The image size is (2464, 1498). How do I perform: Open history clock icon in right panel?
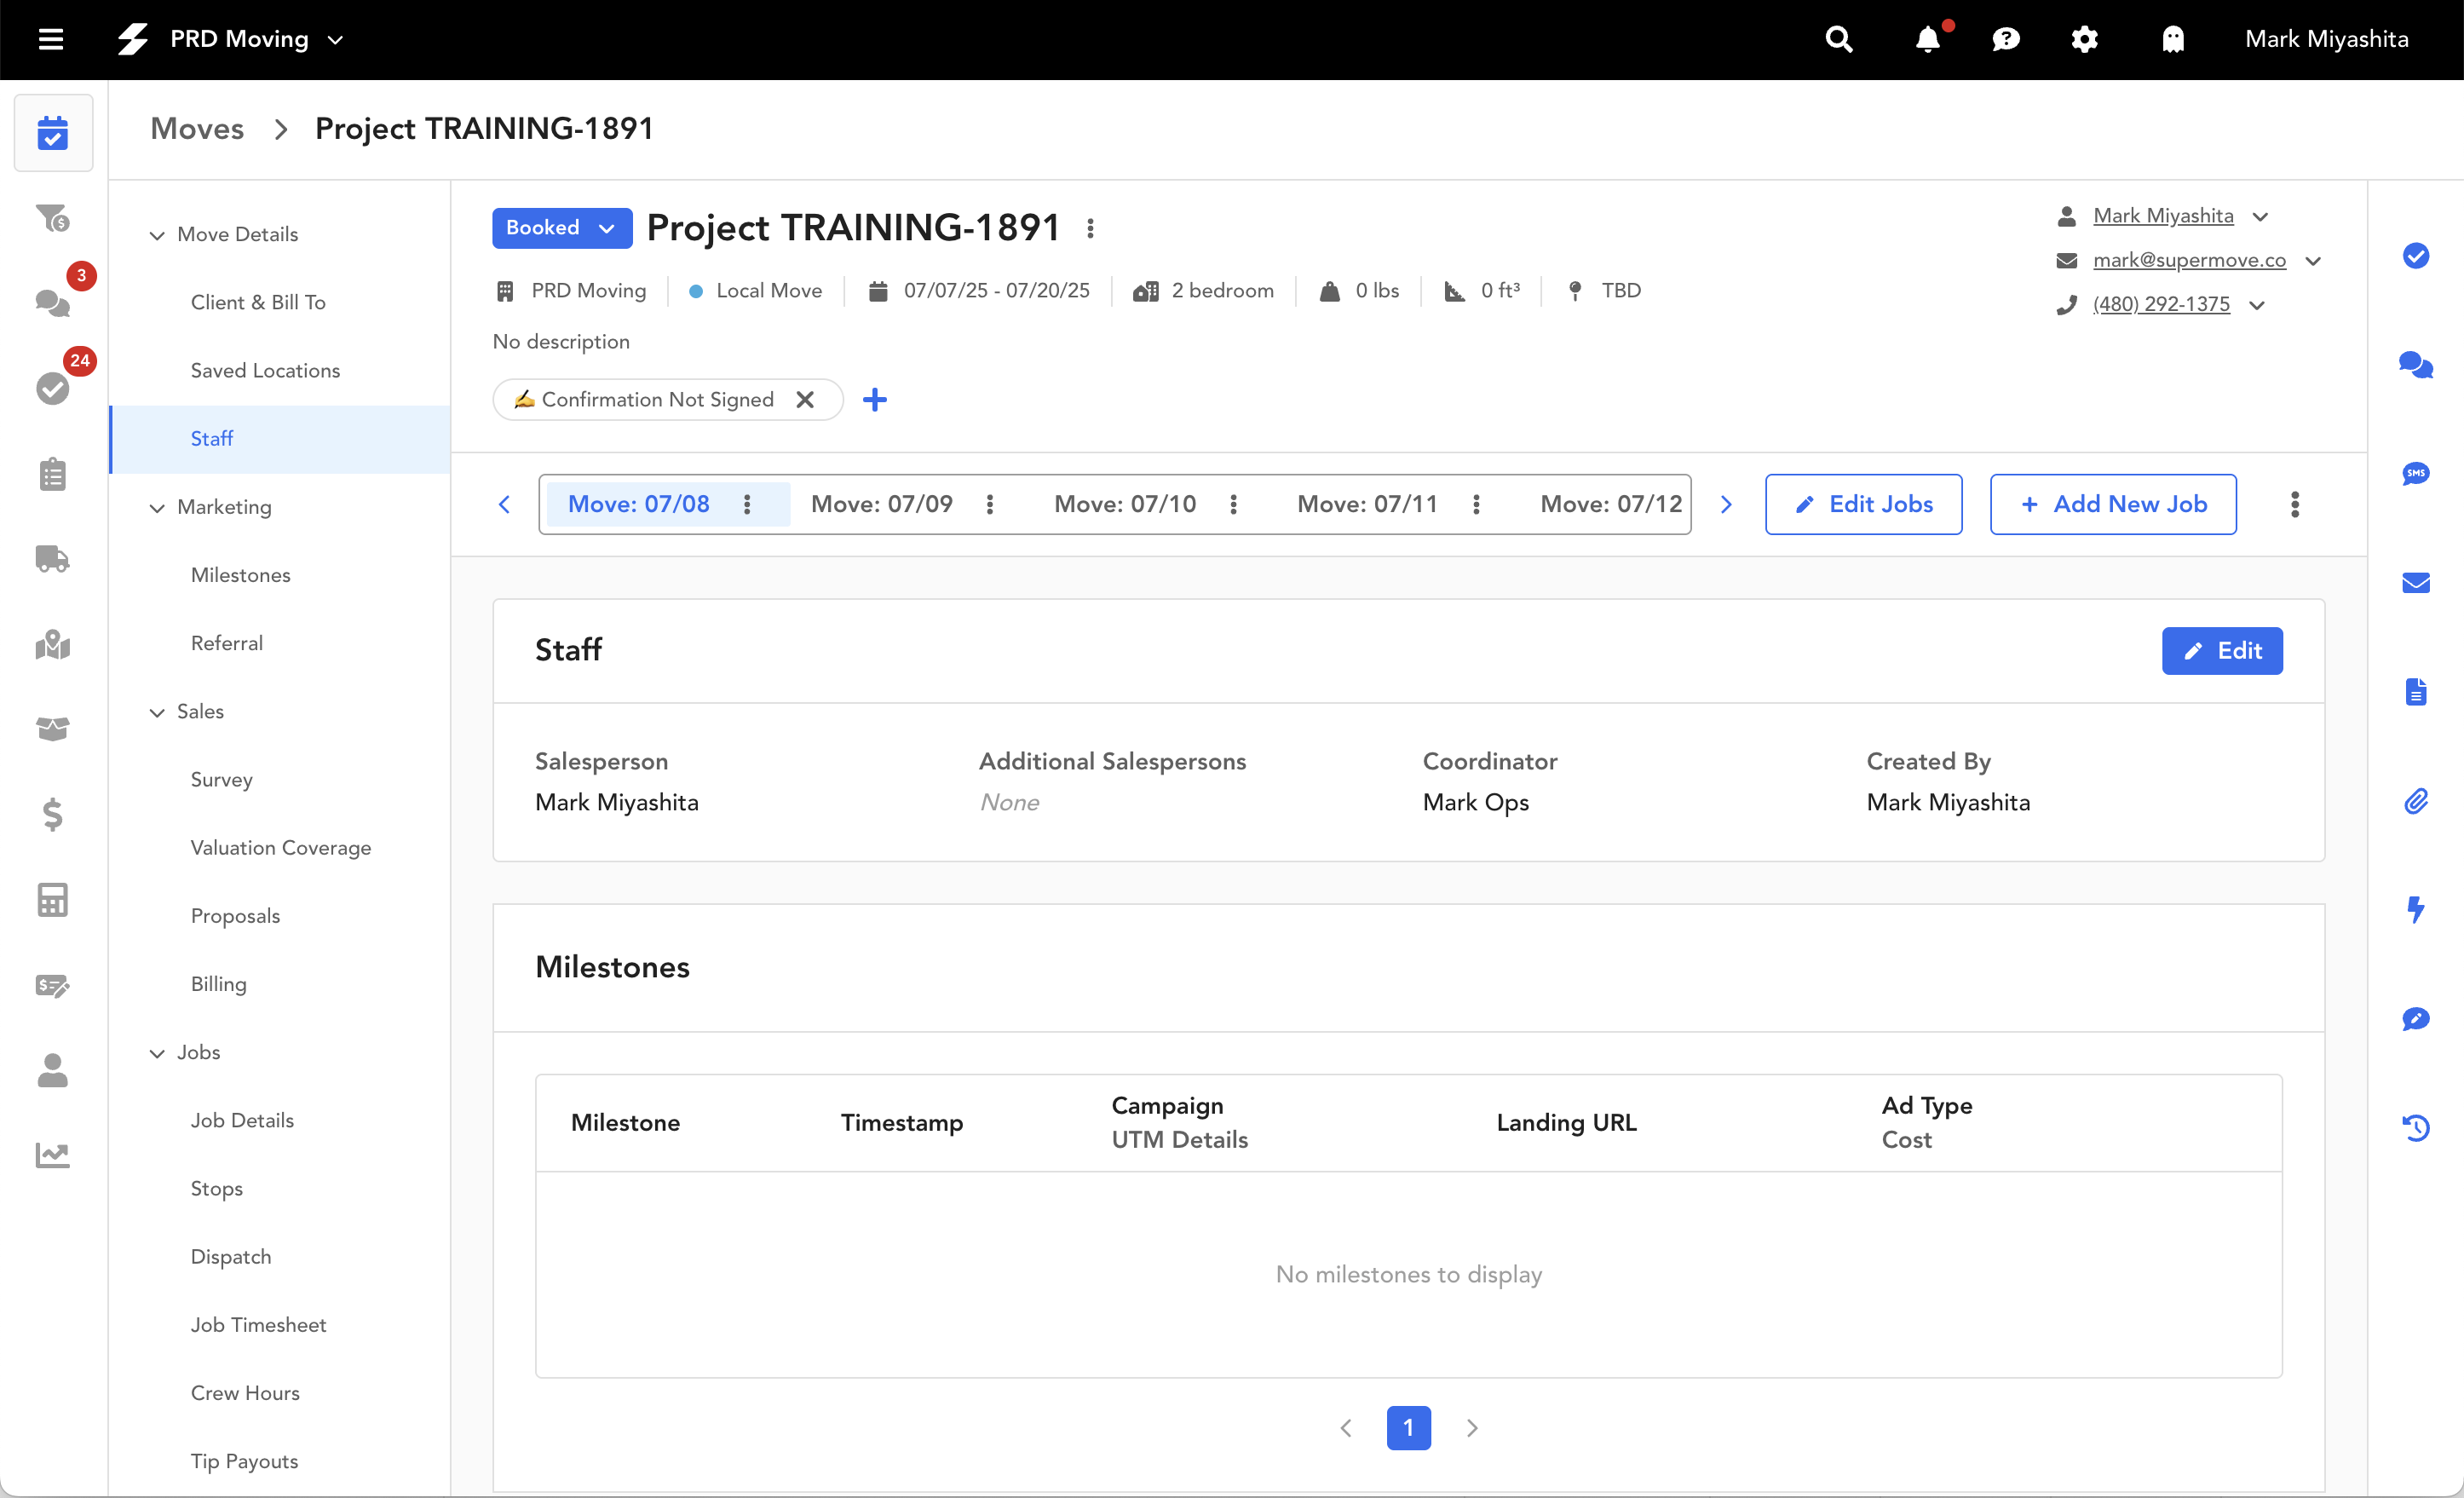2416,1127
